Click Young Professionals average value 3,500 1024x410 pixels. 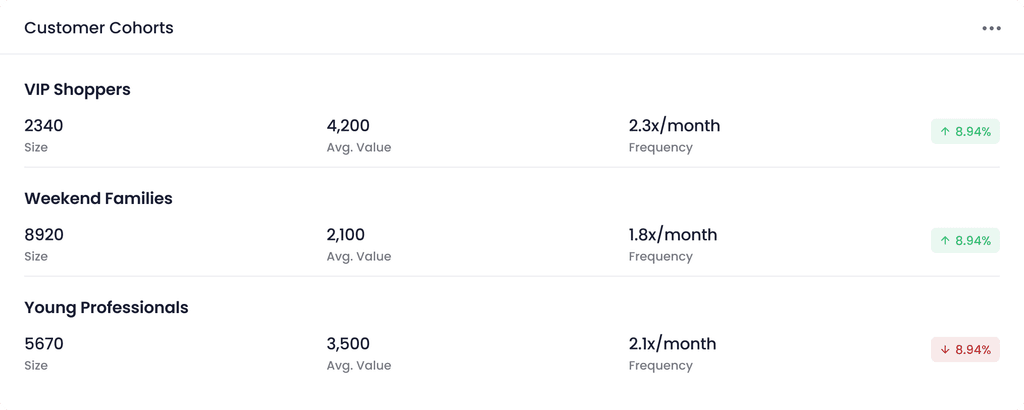pyautogui.click(x=348, y=344)
